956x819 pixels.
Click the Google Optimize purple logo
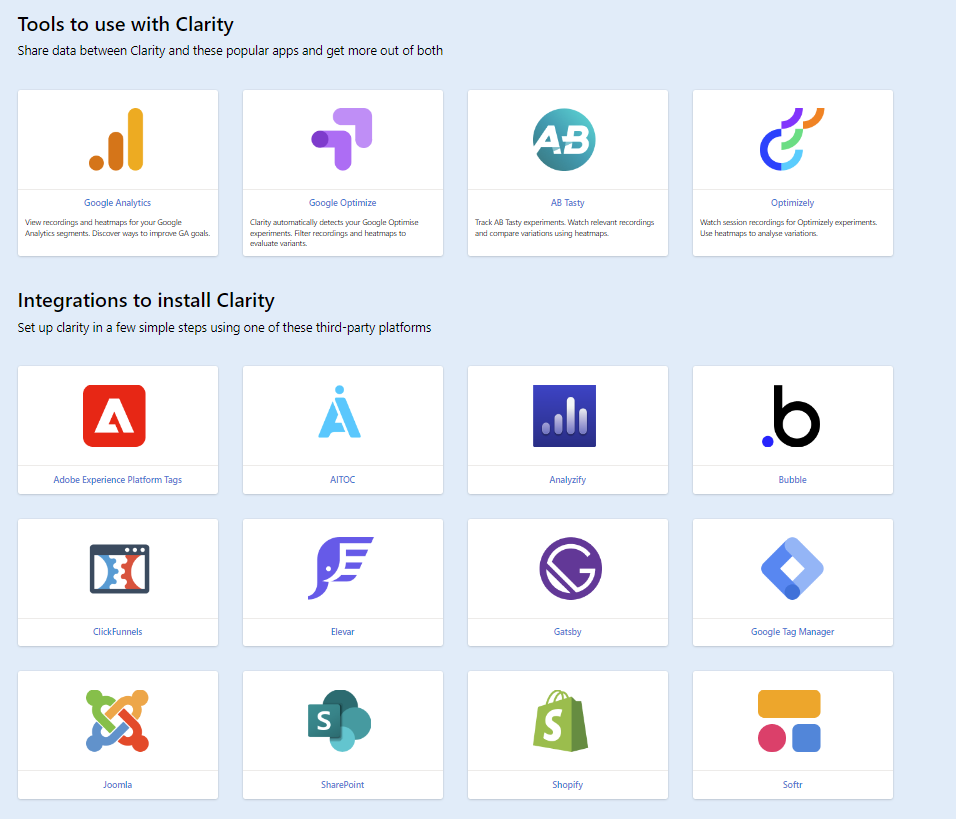341,140
